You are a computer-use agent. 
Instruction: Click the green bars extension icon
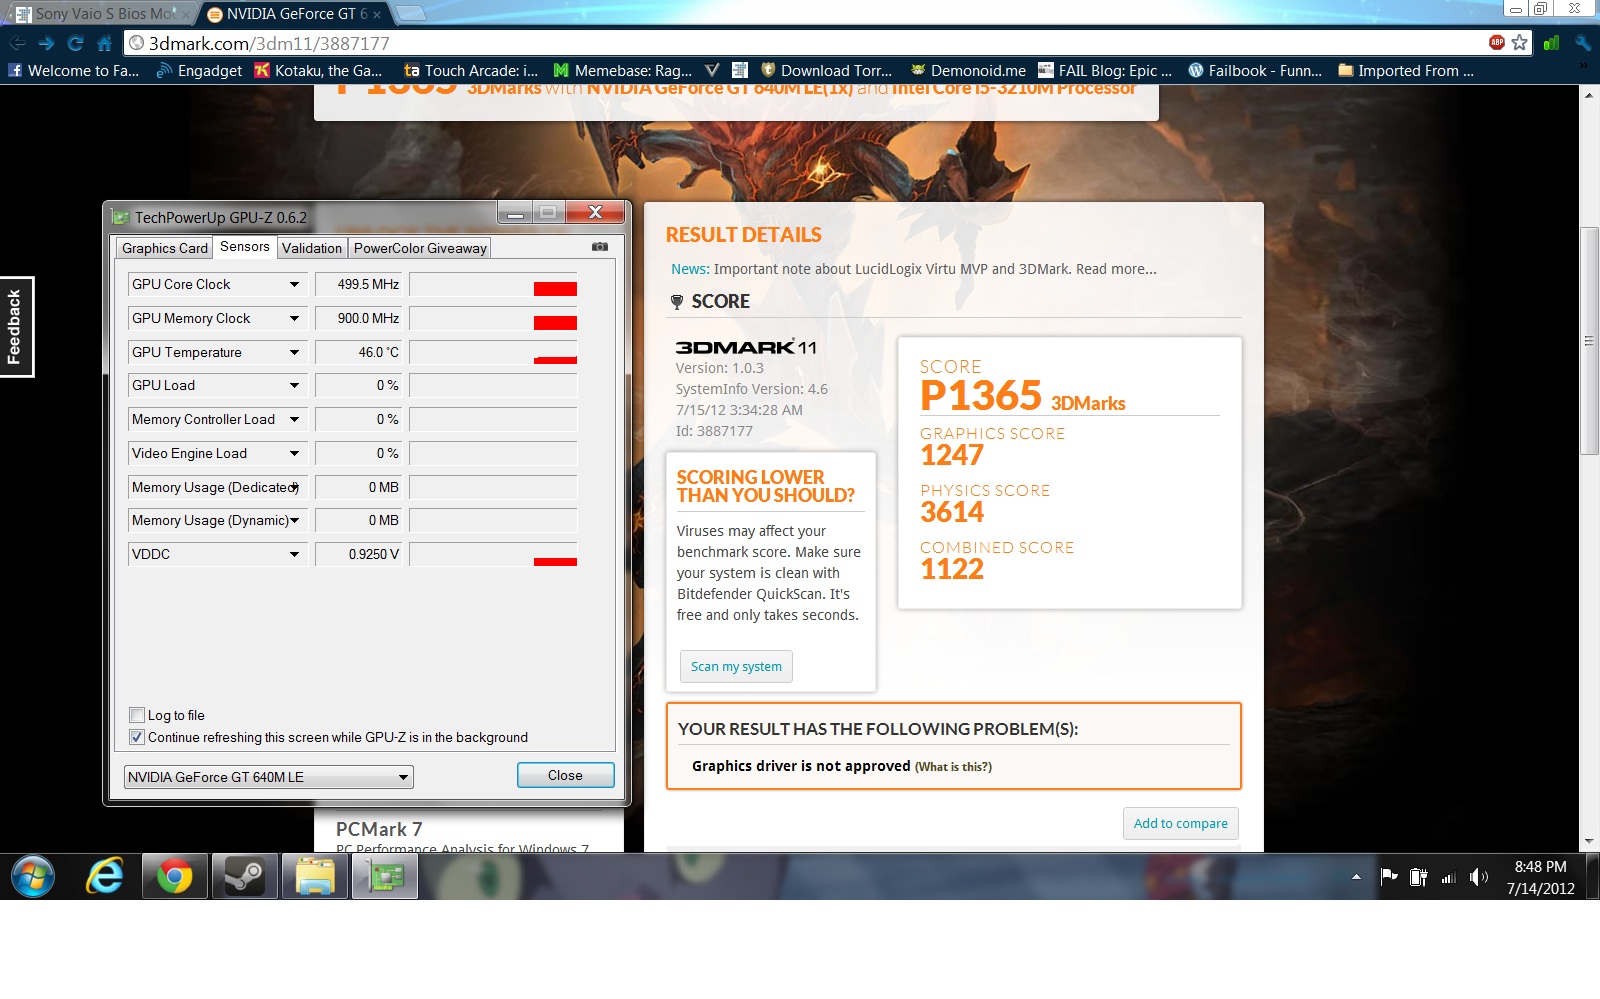point(1551,43)
